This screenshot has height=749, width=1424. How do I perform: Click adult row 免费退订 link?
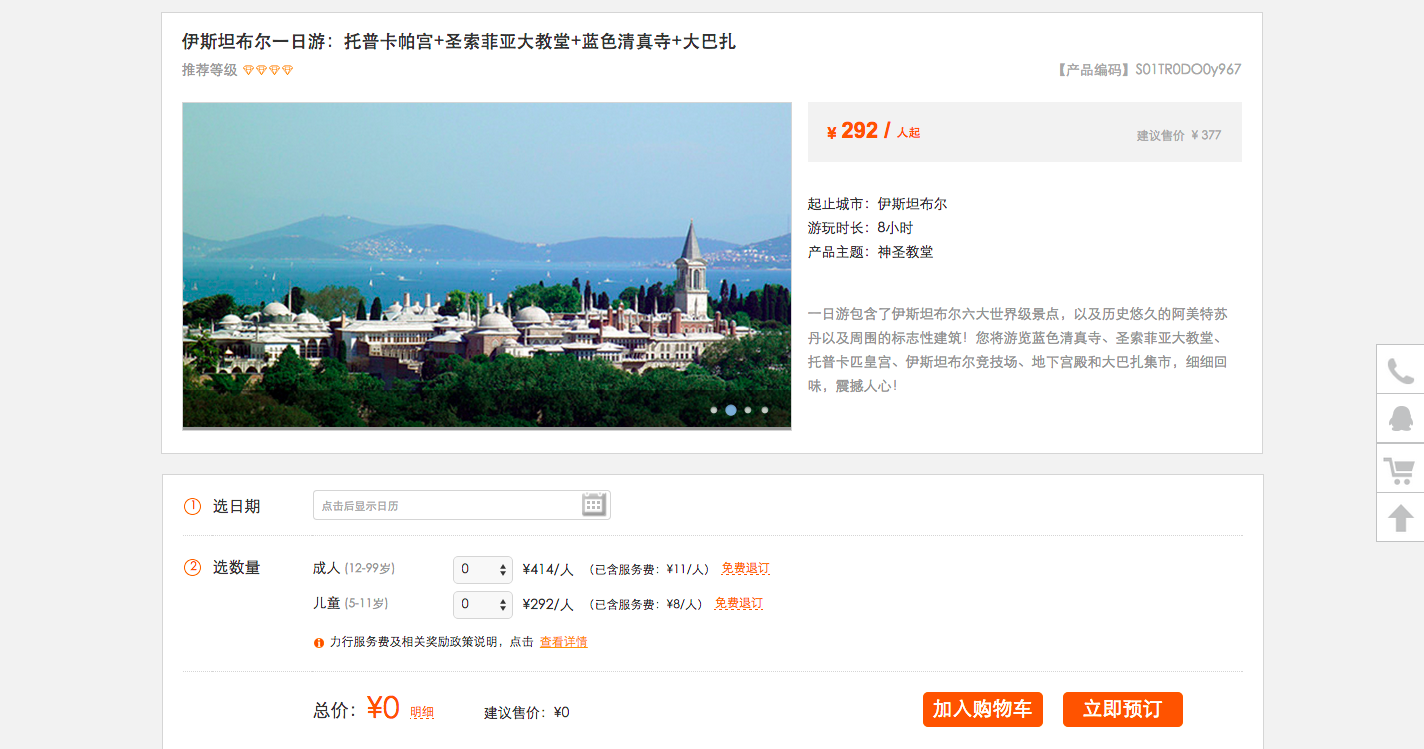pos(746,569)
